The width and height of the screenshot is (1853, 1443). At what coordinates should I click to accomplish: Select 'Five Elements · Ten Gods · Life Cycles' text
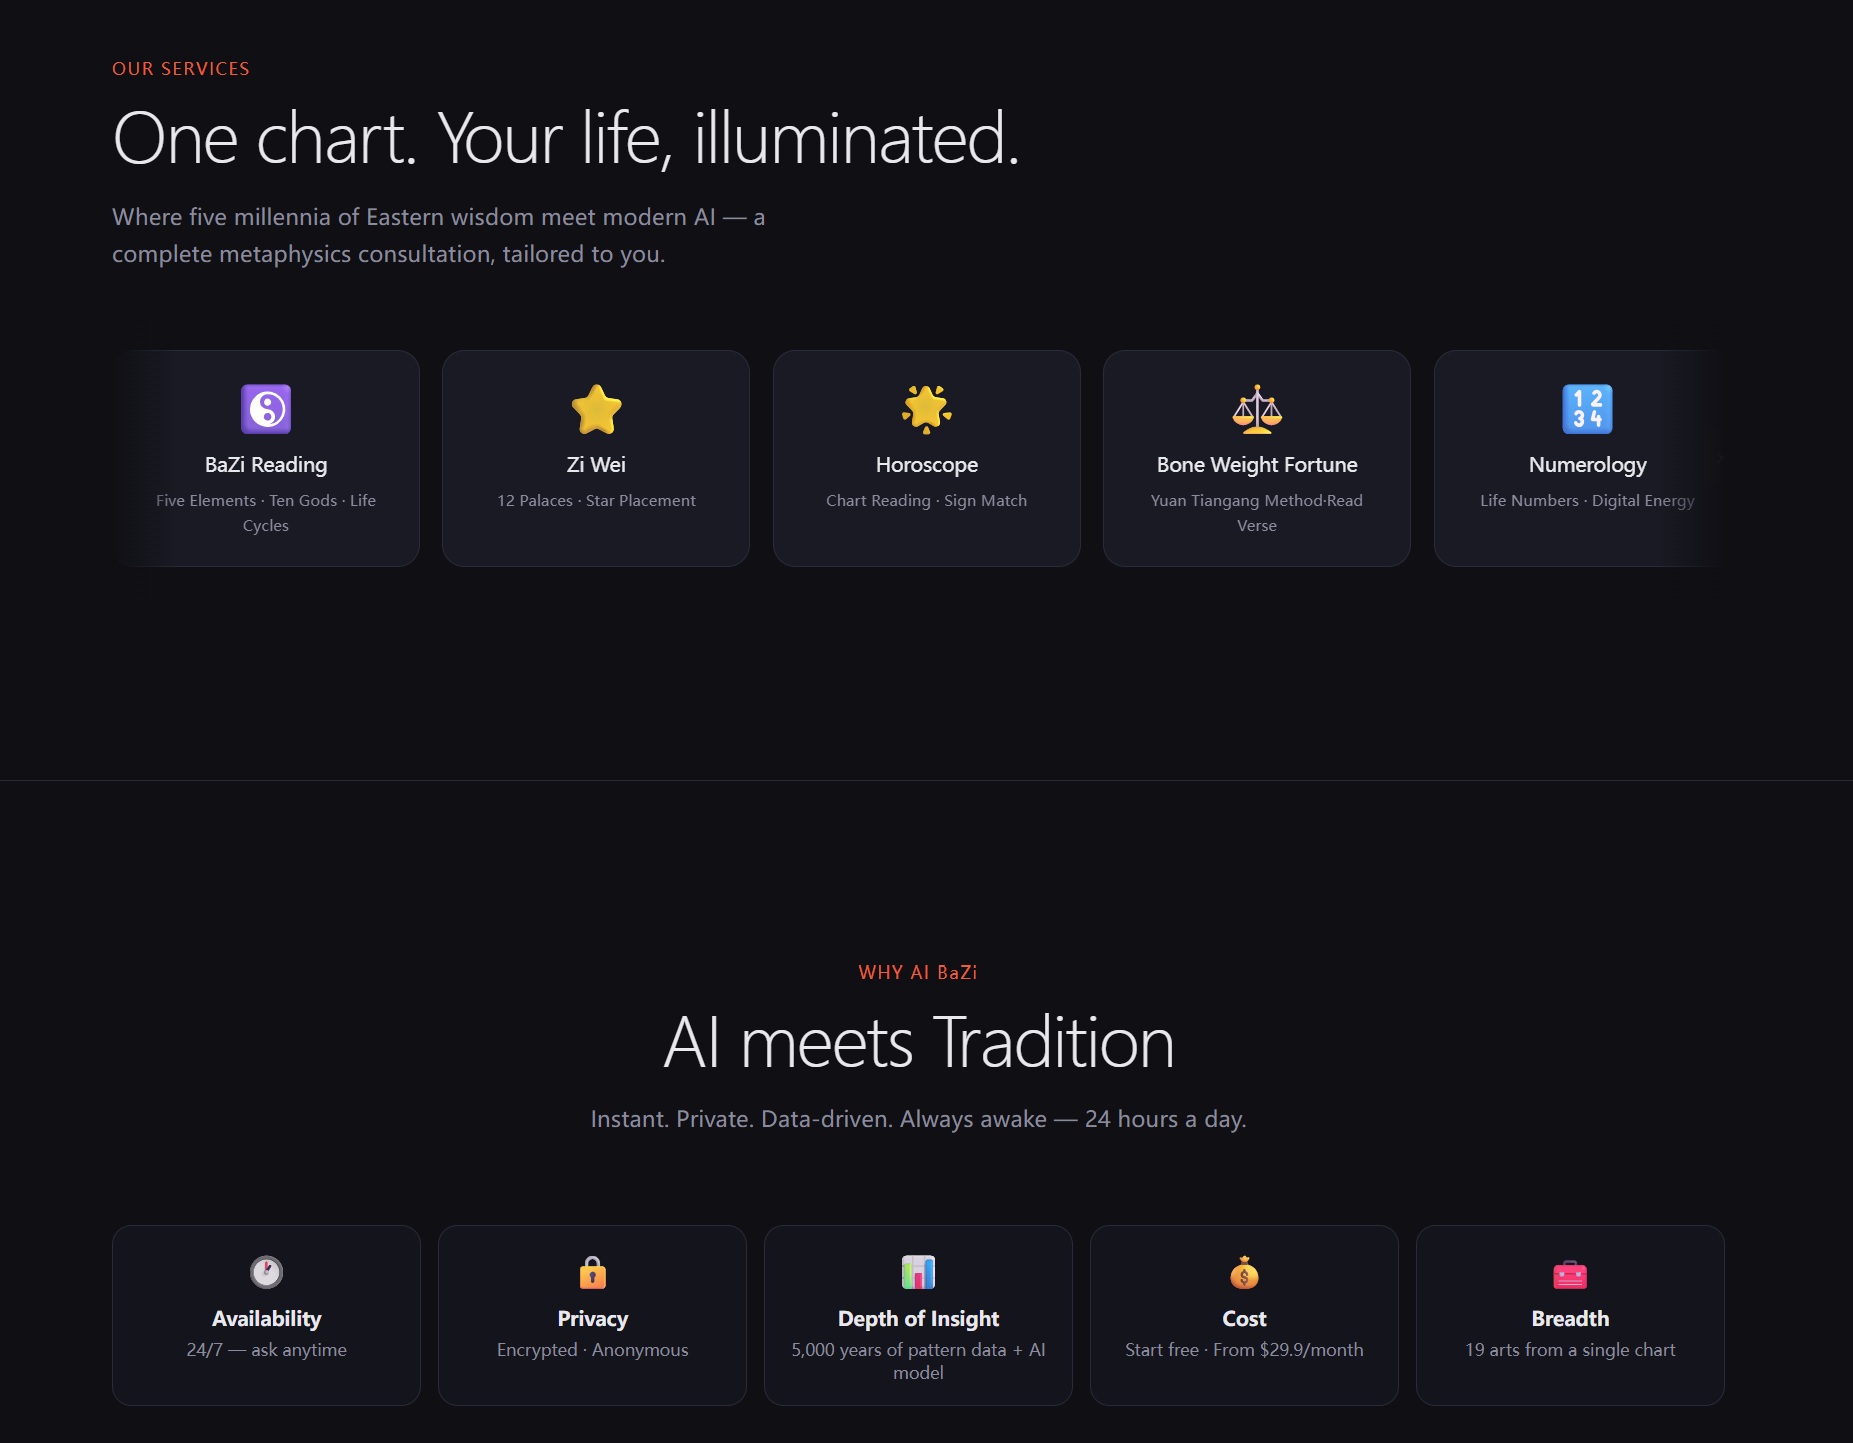pos(266,513)
